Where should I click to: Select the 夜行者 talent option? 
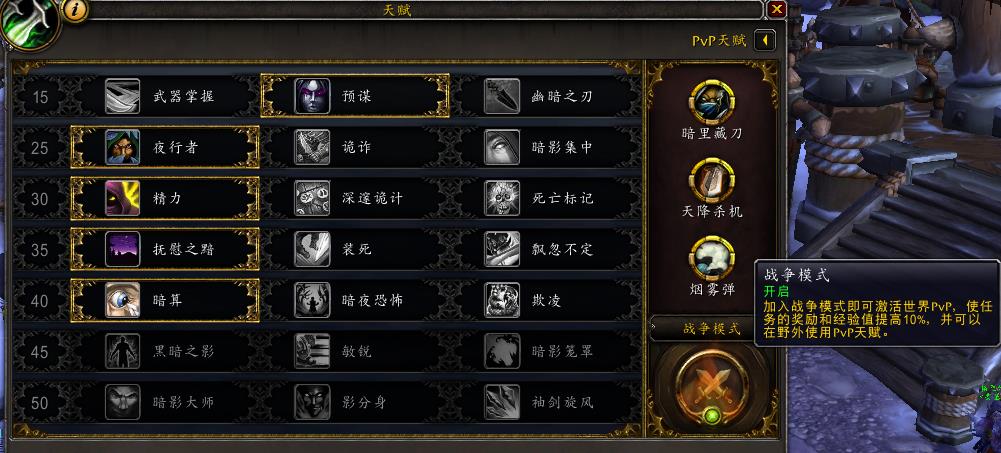pyautogui.click(x=165, y=147)
